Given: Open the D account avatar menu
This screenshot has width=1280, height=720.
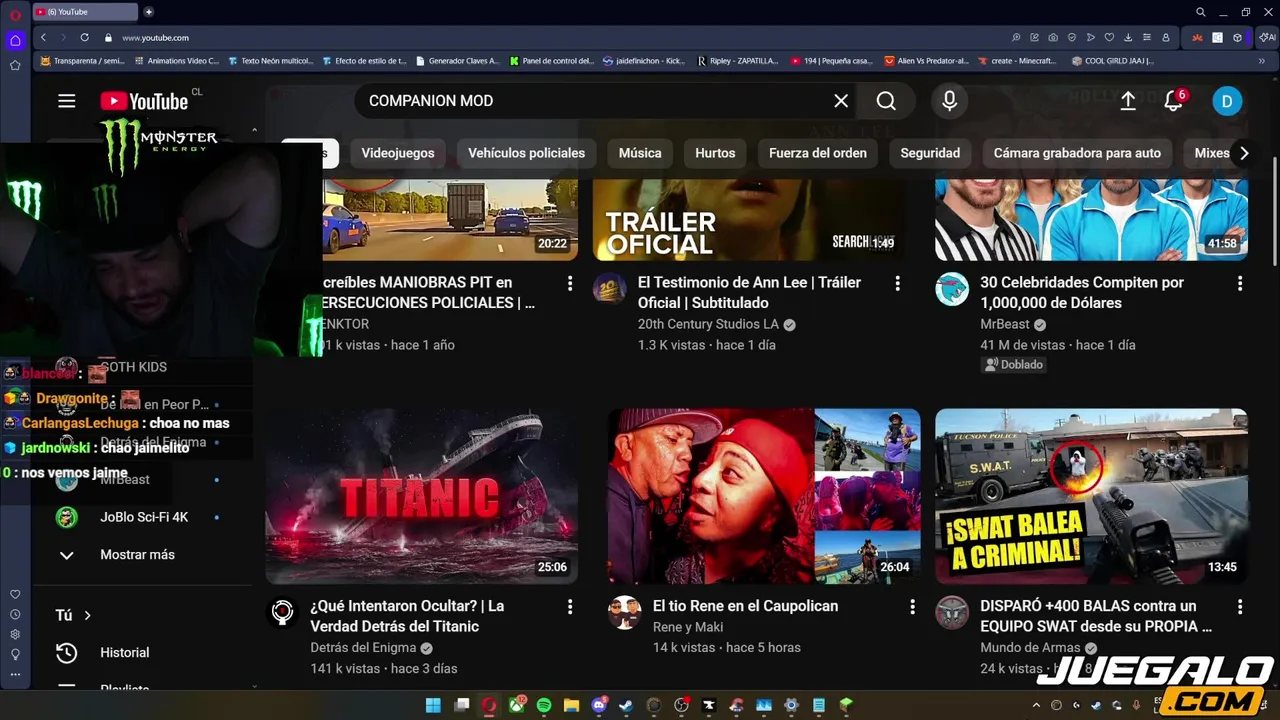Looking at the screenshot, I should [1227, 101].
